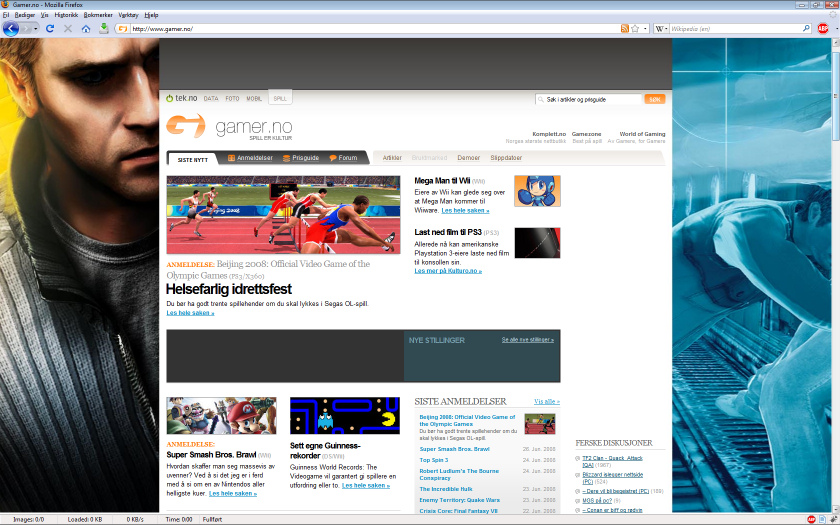840x525 pixels.
Task: Open the Slippdatoer submenu item
Action: coord(506,158)
